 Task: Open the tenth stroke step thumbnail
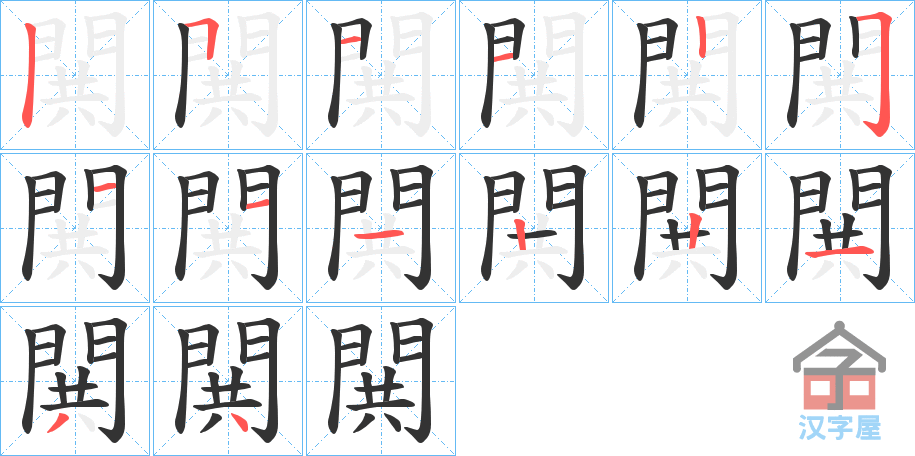(x=534, y=228)
